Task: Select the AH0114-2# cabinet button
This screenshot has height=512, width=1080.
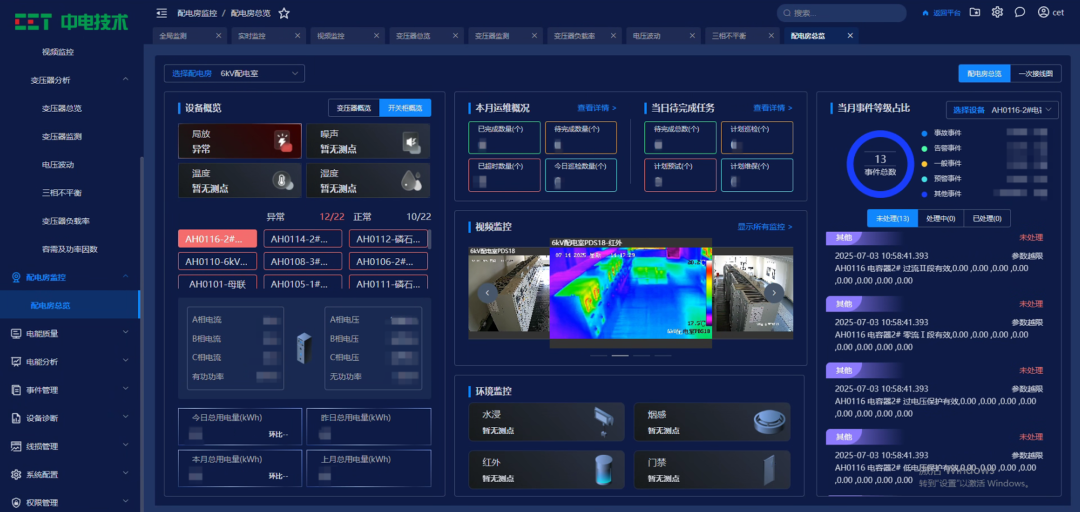Action: (302, 239)
